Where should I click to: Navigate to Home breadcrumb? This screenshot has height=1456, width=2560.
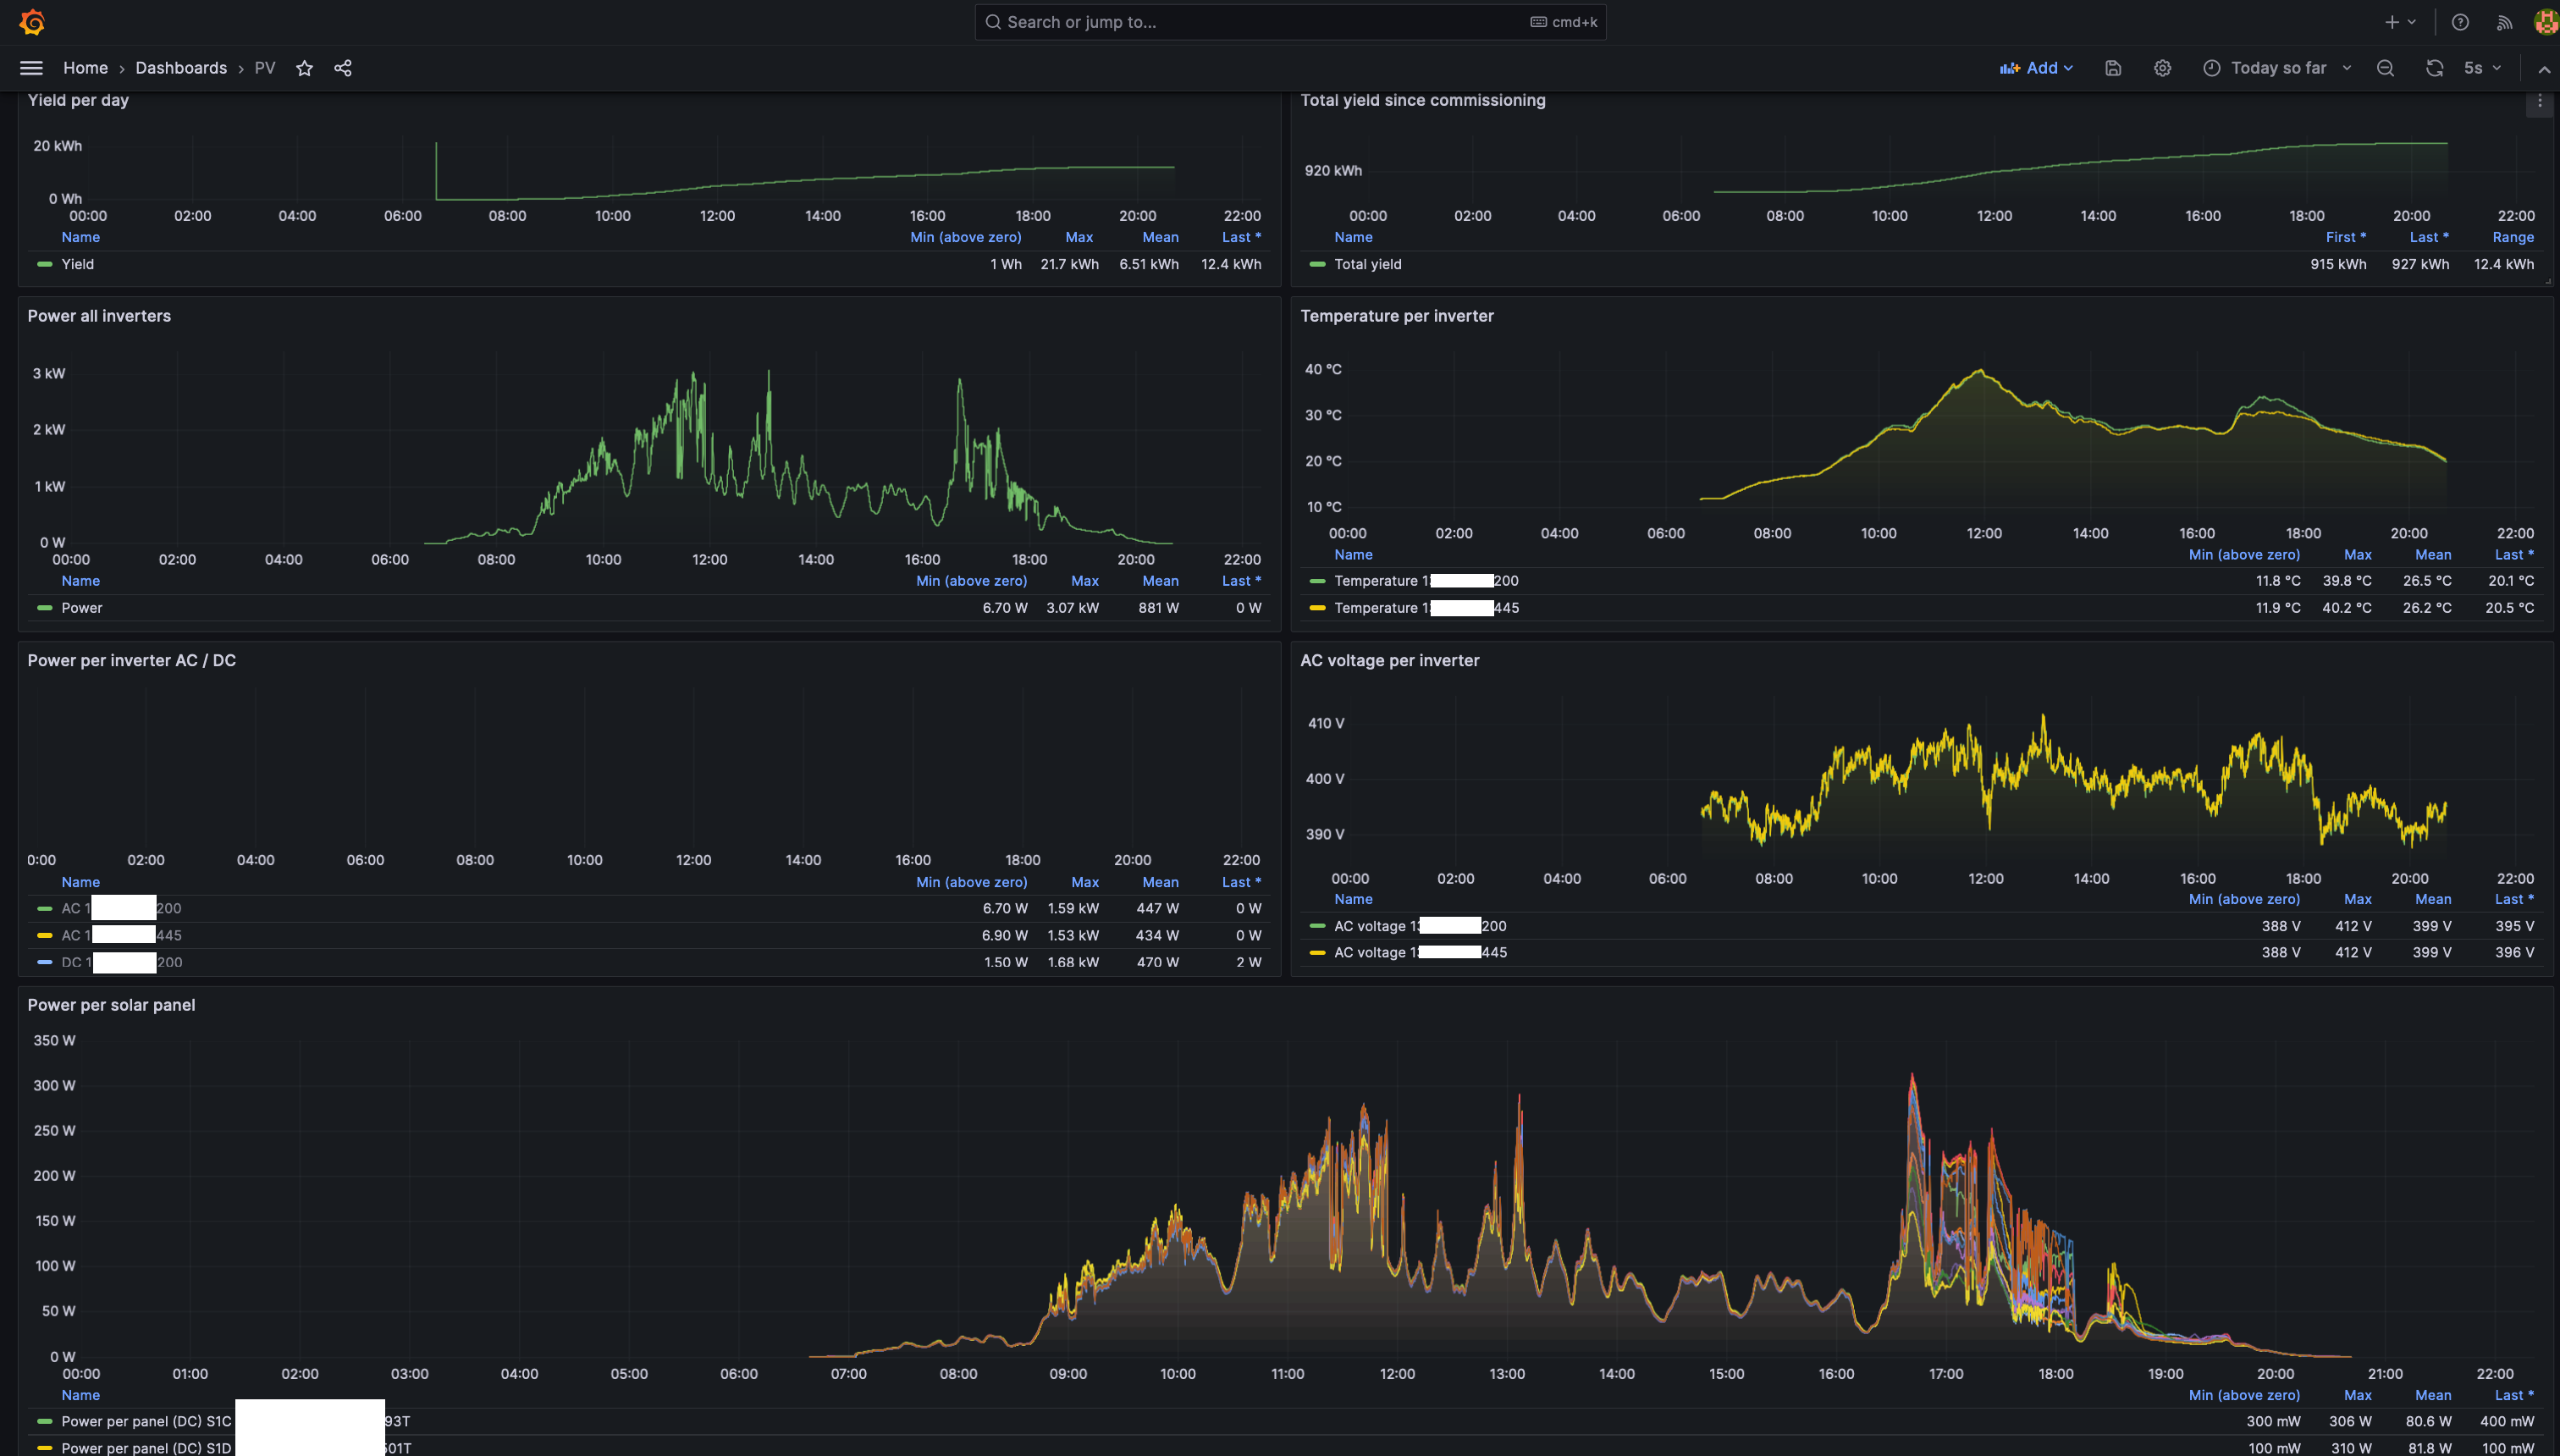click(x=85, y=68)
